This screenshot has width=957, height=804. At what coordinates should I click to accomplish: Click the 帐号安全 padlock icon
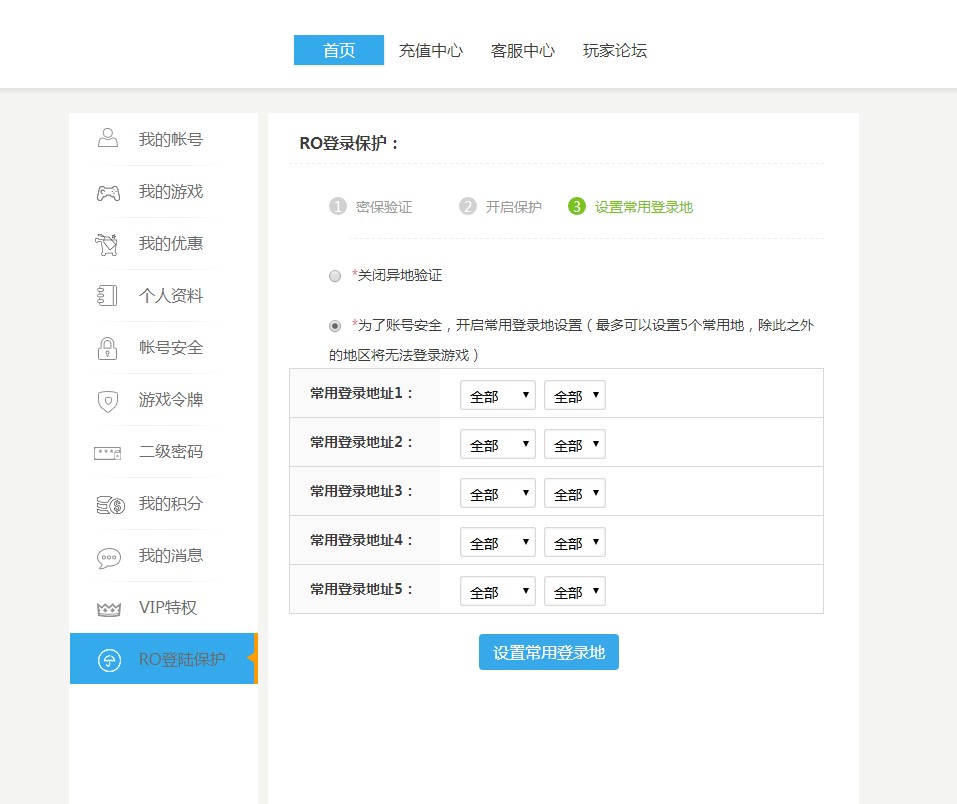point(107,348)
